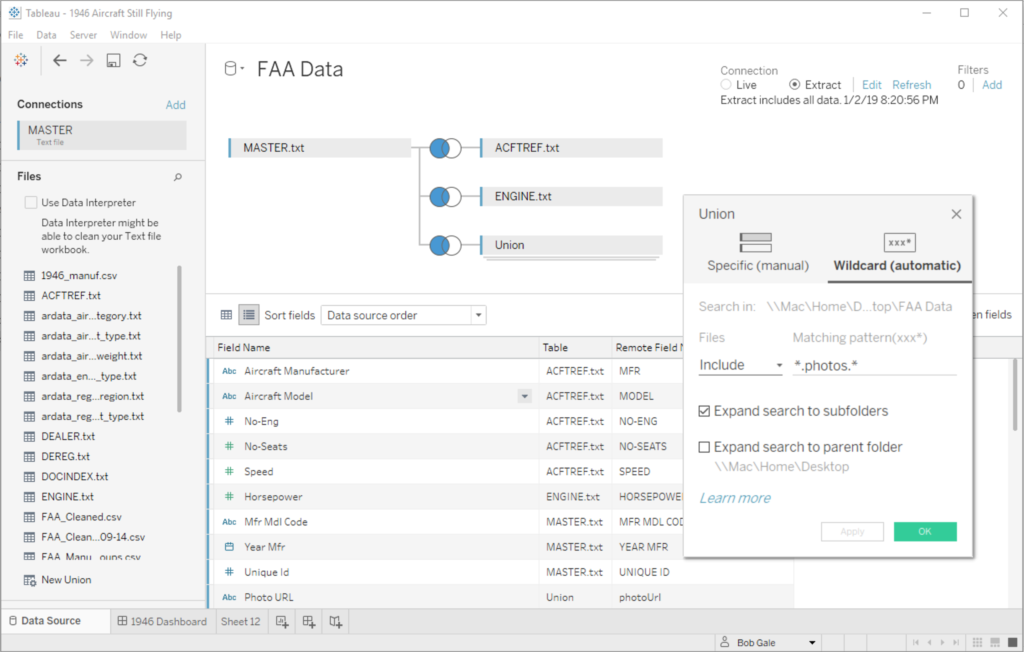
Task: Open the Sort fields dropdown
Action: [404, 316]
